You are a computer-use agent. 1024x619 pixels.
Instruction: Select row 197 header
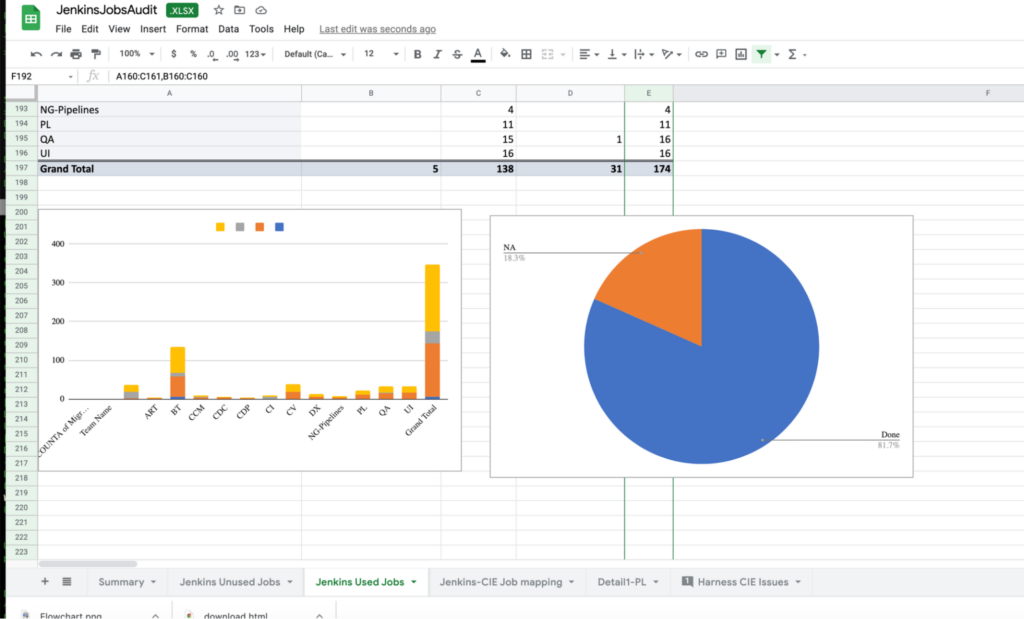click(22, 168)
